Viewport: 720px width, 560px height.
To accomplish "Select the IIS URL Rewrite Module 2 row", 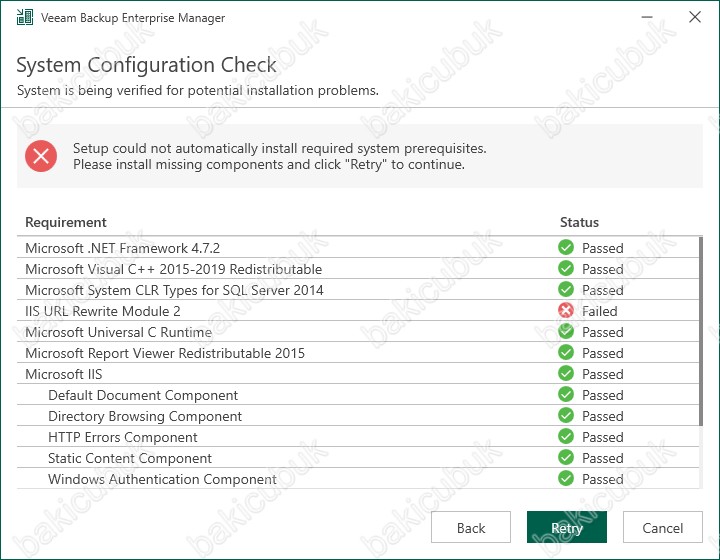I will click(358, 311).
